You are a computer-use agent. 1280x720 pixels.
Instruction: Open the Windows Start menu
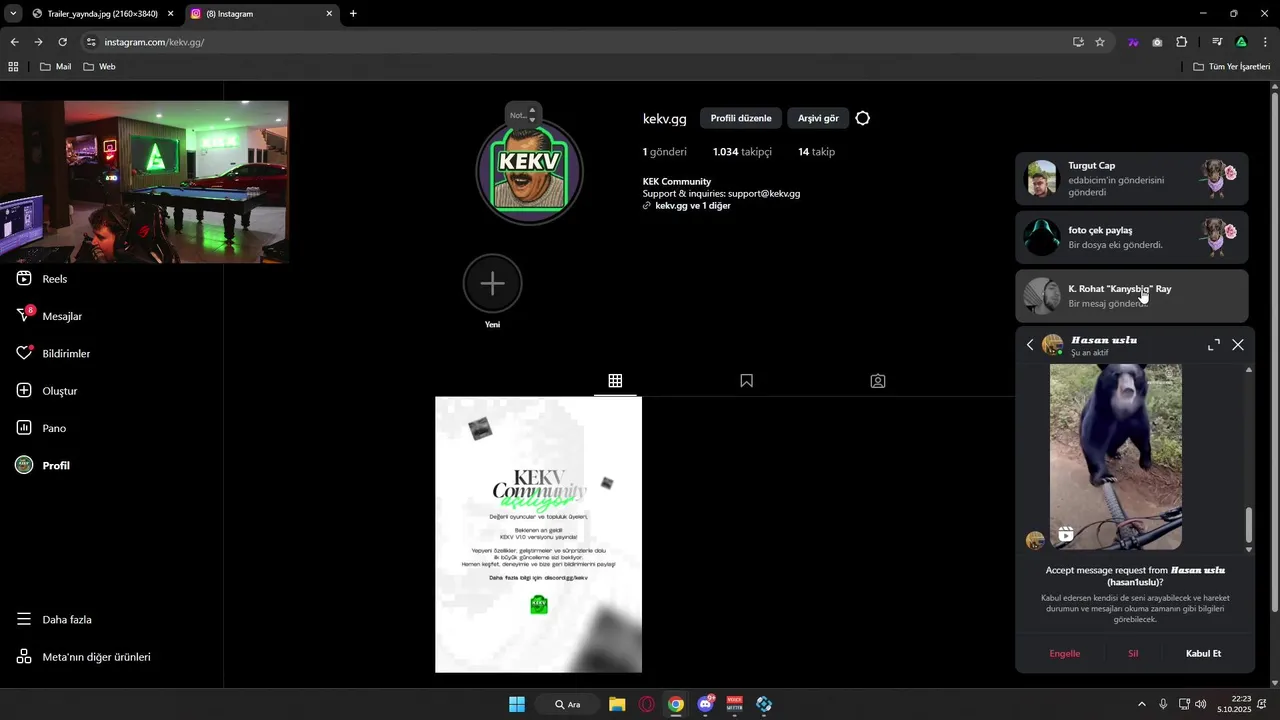point(517,704)
